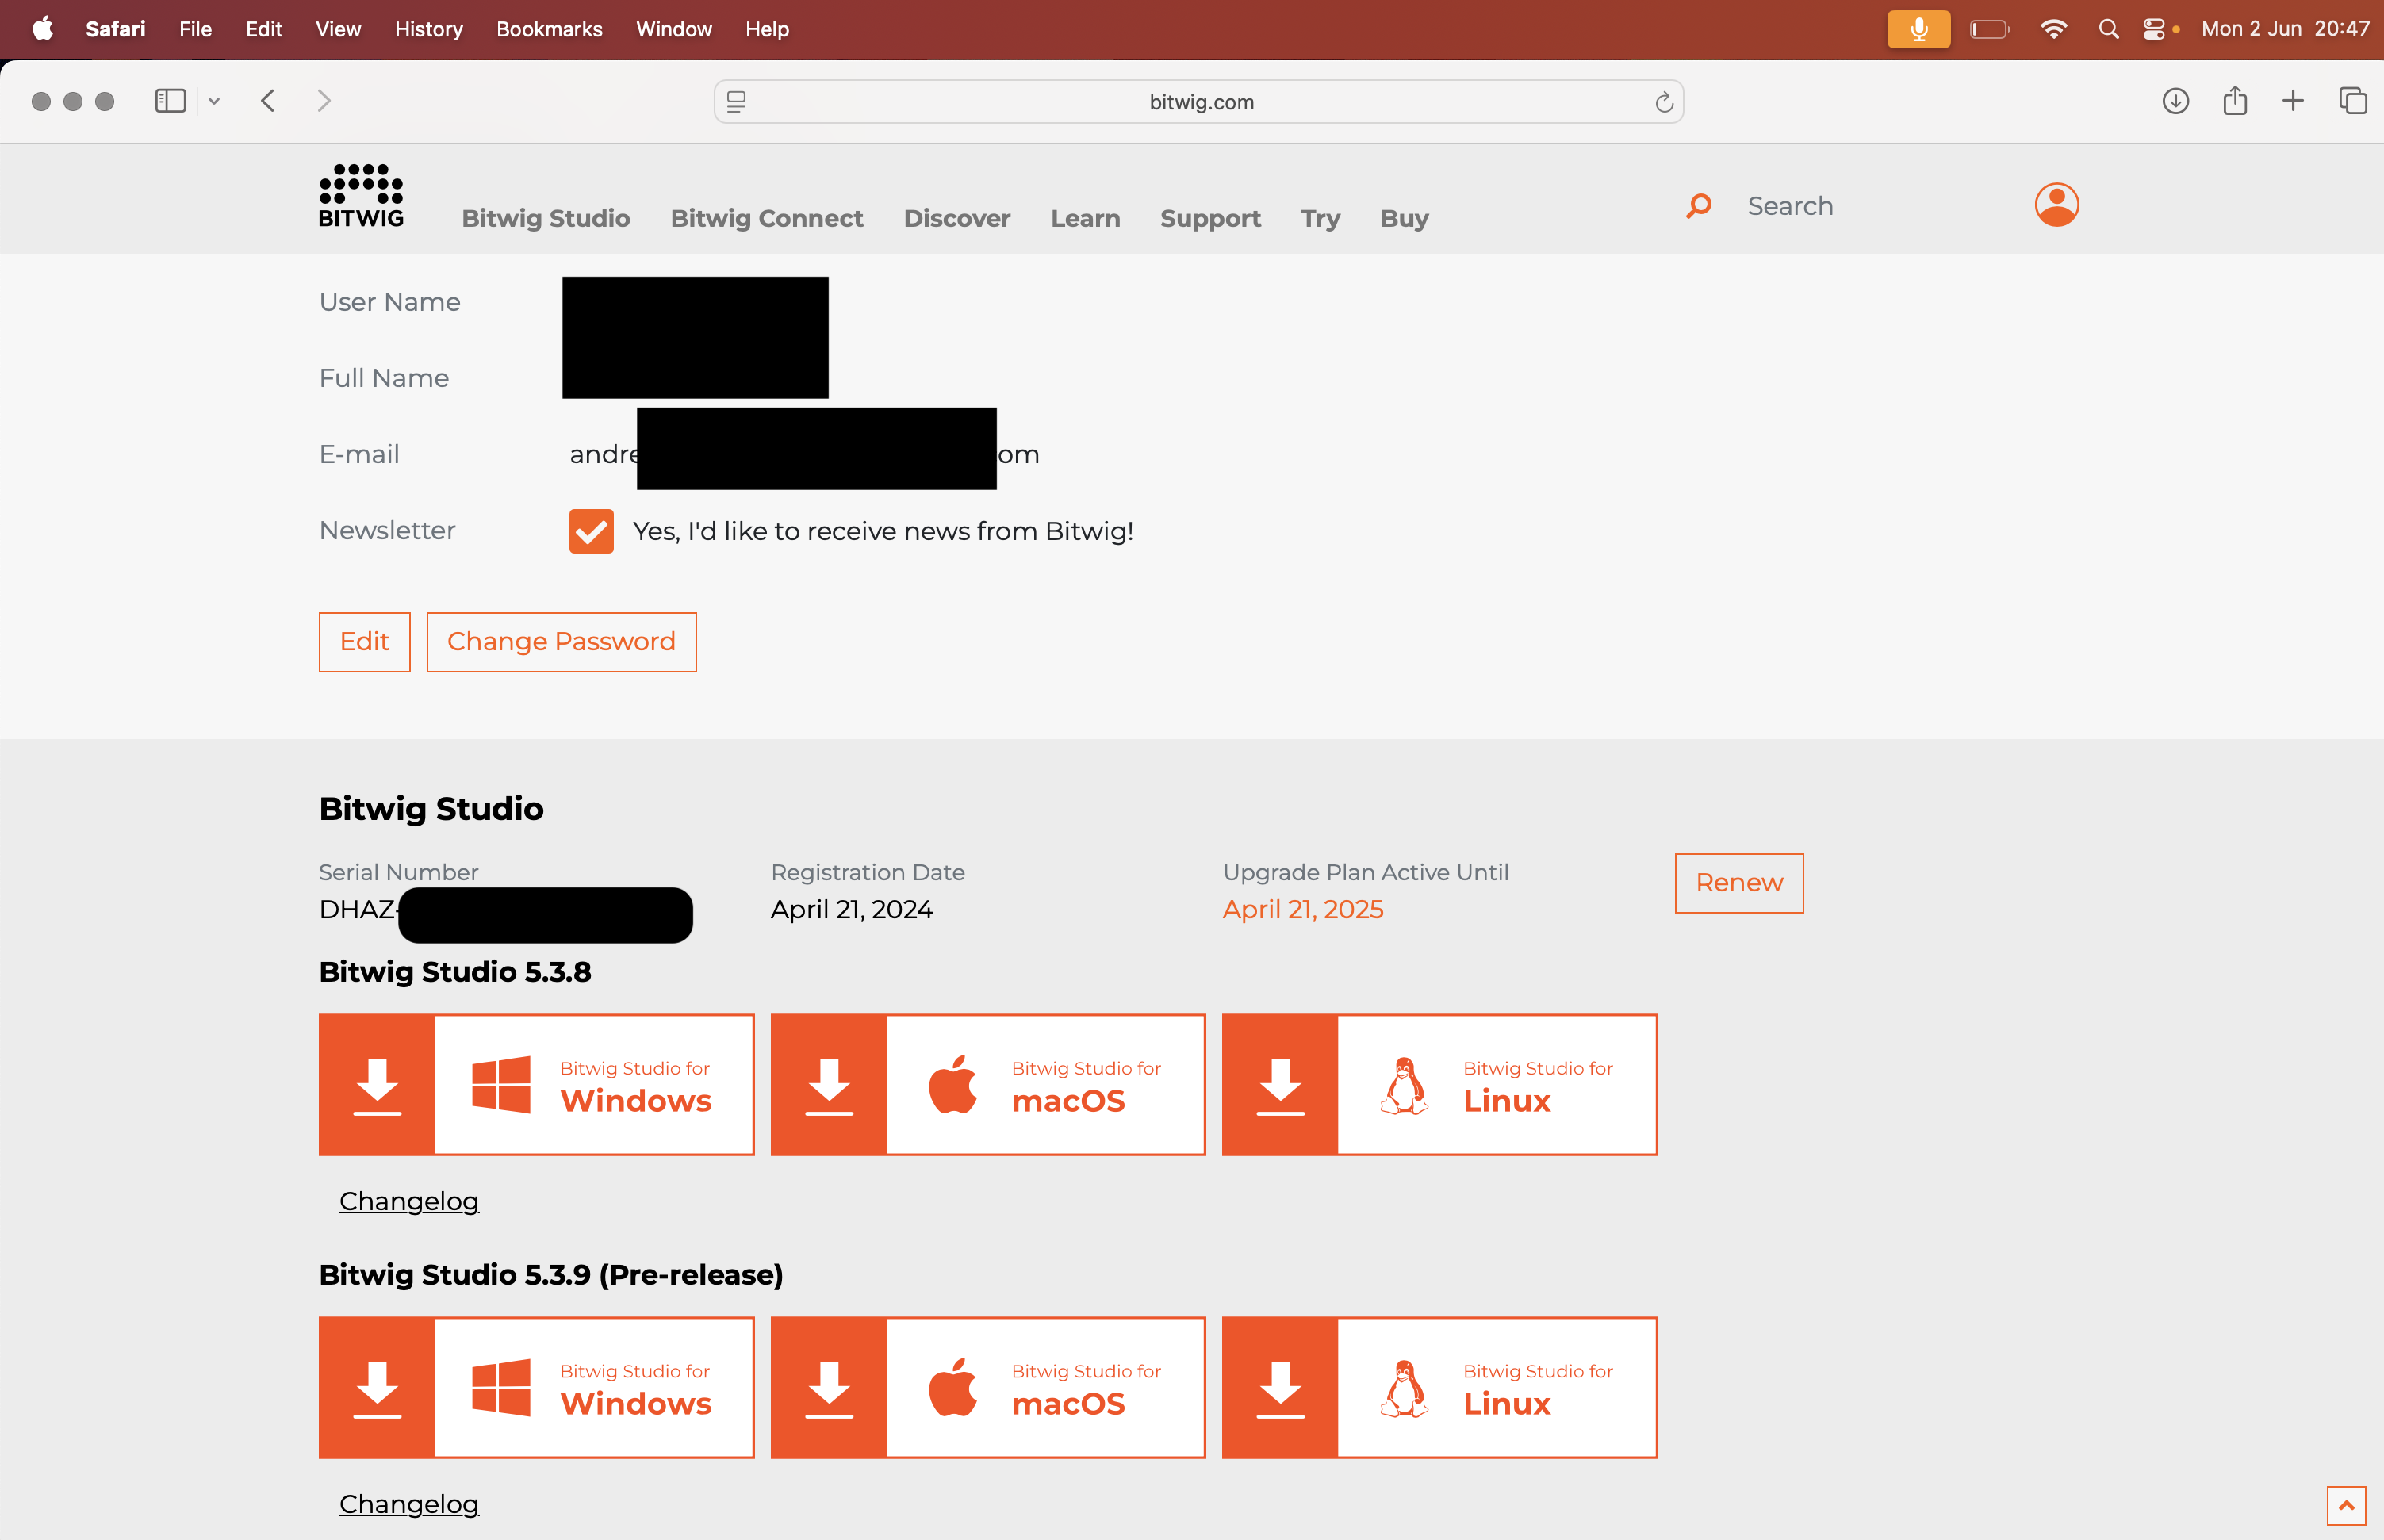Image resolution: width=2384 pixels, height=1540 pixels.
Task: Download Bitwig Studio 5.3.8 for macOS
Action: coord(988,1085)
